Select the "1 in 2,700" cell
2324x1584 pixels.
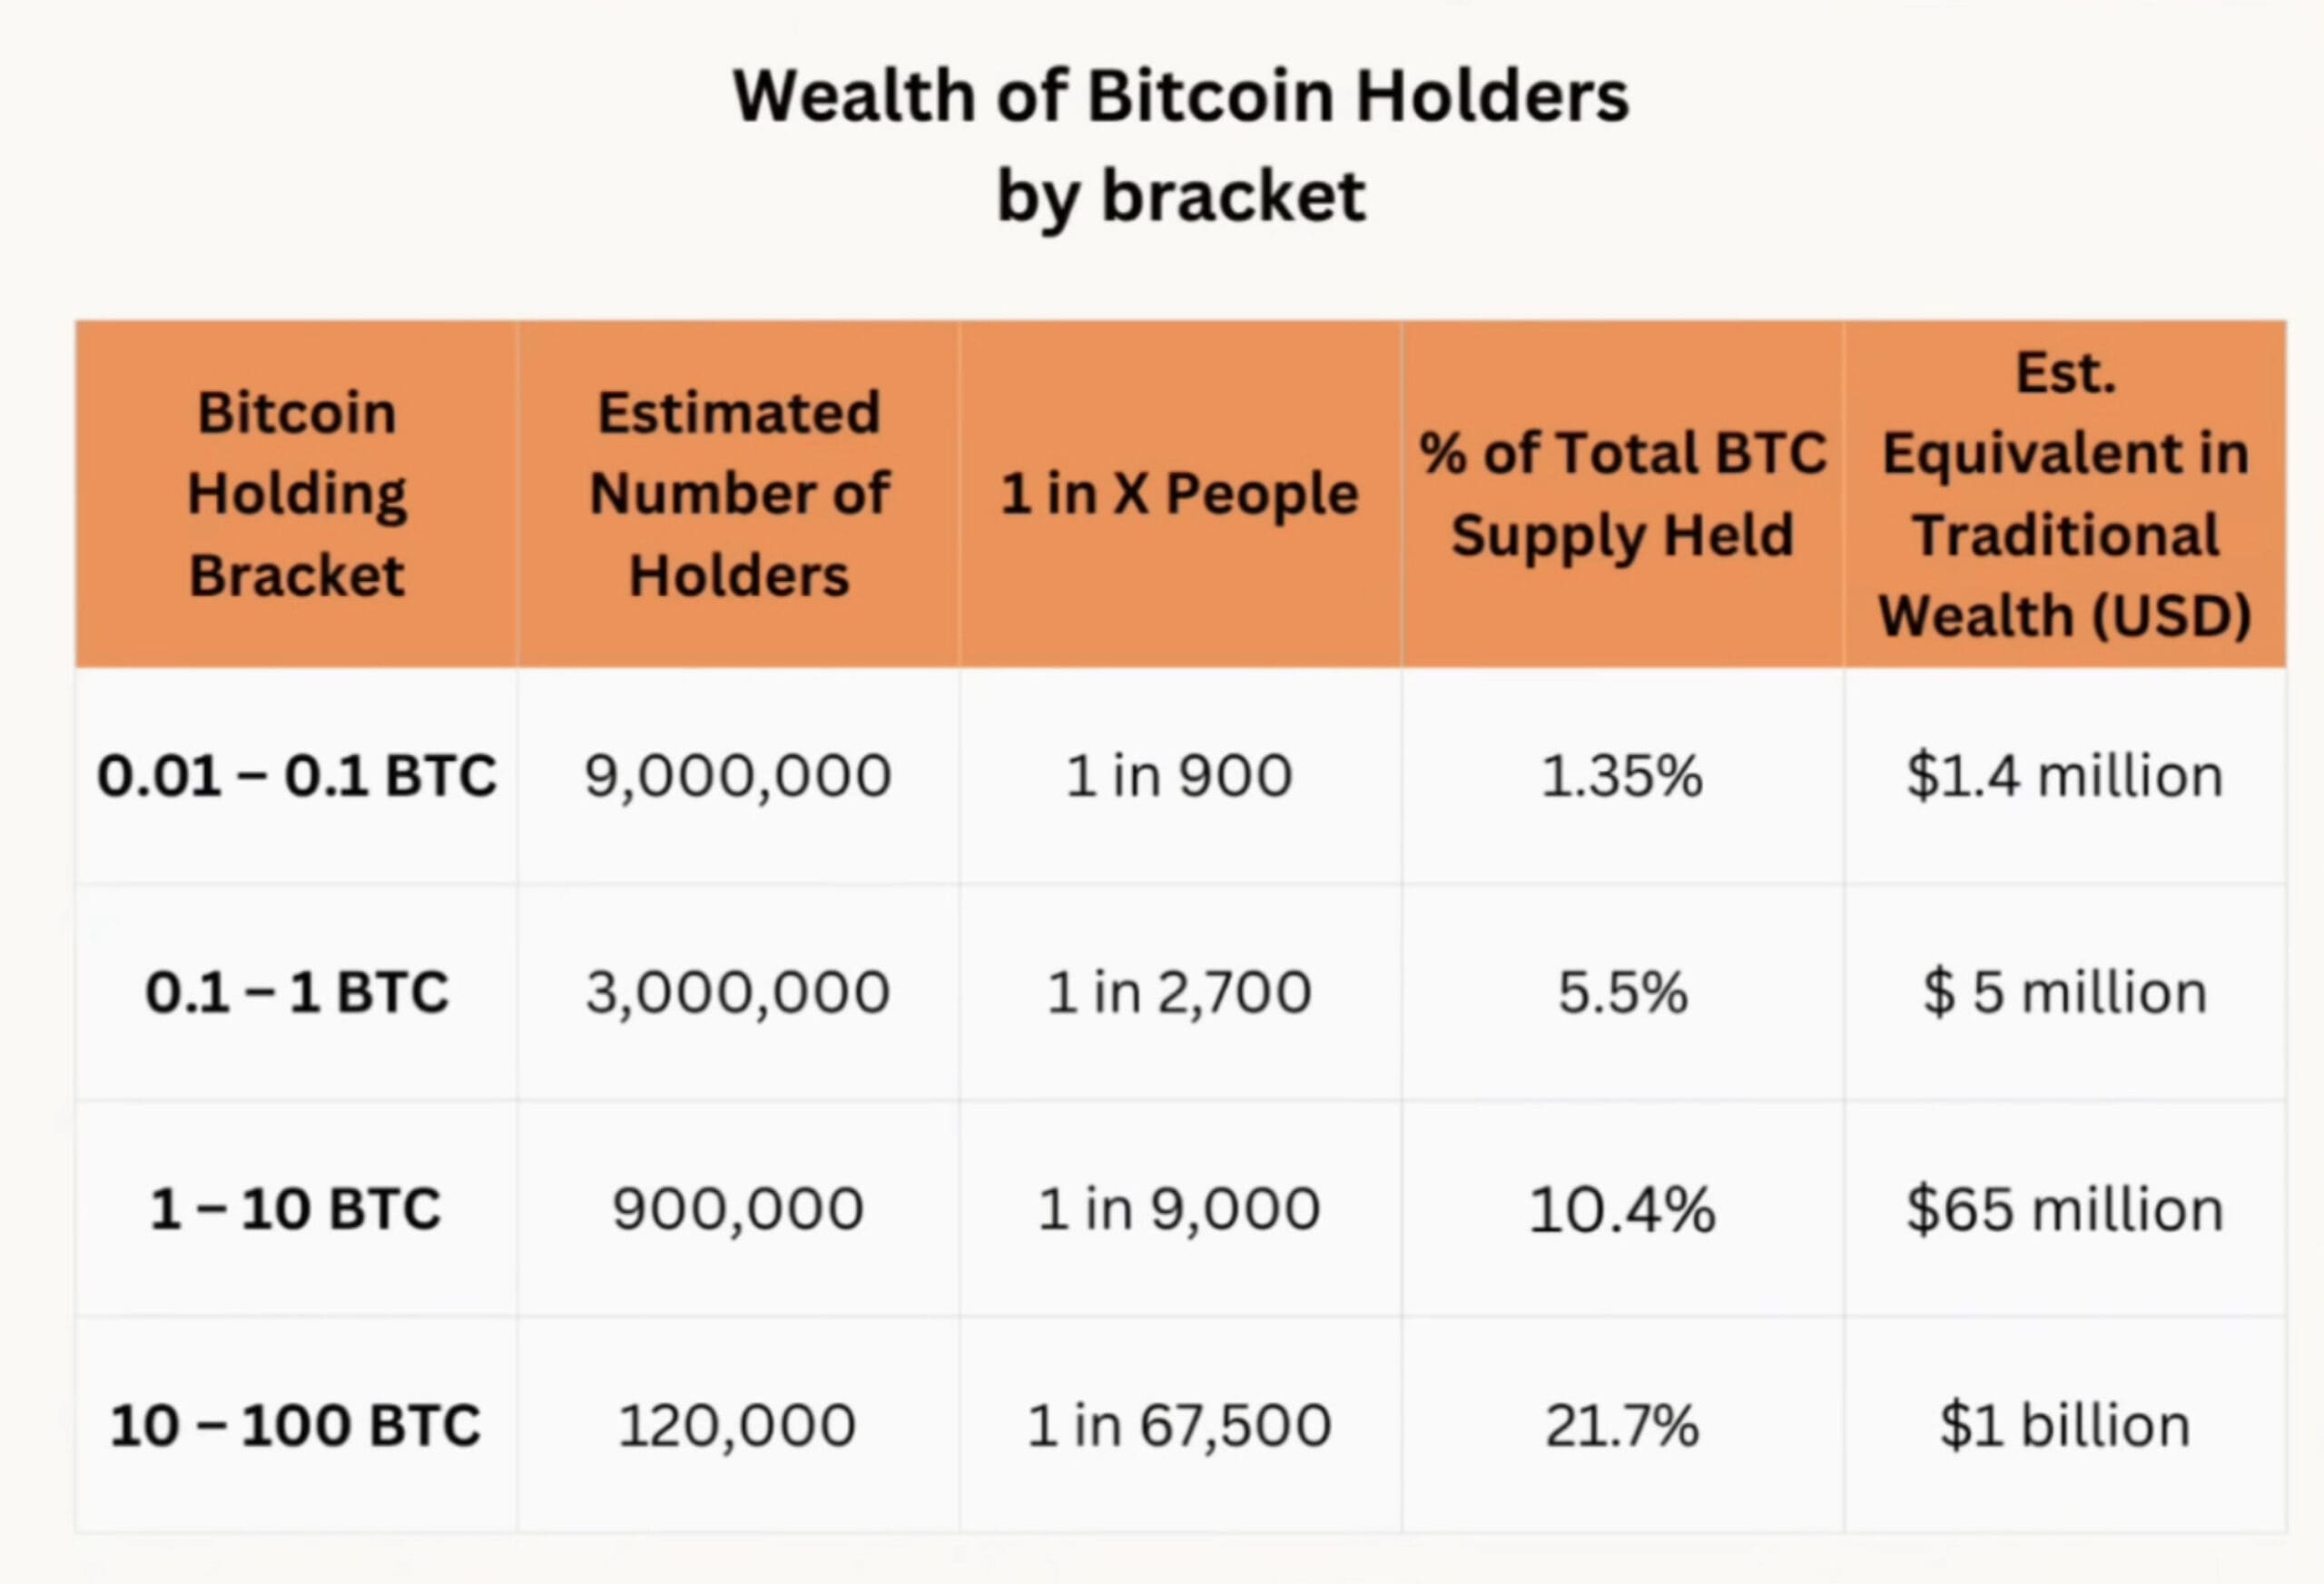(x=1179, y=993)
